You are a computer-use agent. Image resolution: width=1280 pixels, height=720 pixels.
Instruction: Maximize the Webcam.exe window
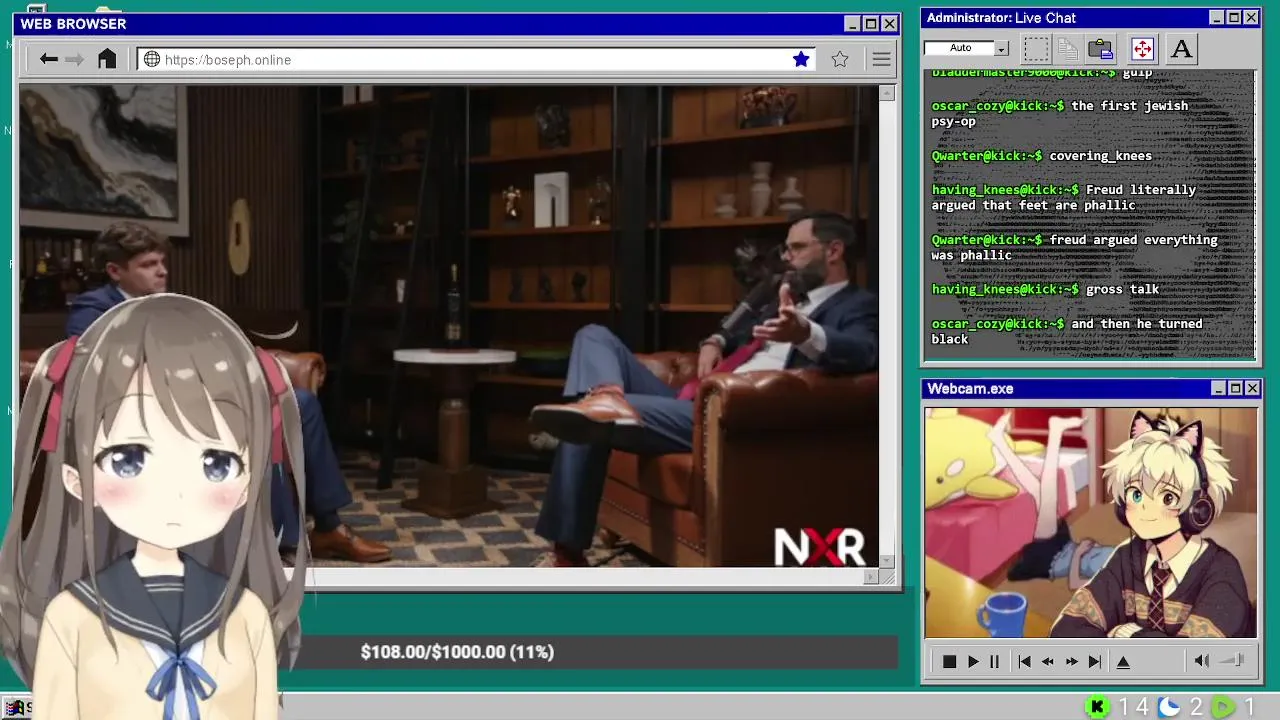tap(1235, 388)
